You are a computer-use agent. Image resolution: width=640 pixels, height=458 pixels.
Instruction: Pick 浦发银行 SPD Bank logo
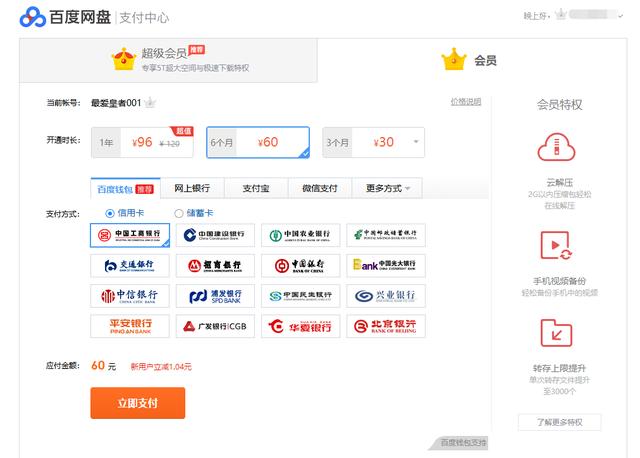[x=215, y=296]
